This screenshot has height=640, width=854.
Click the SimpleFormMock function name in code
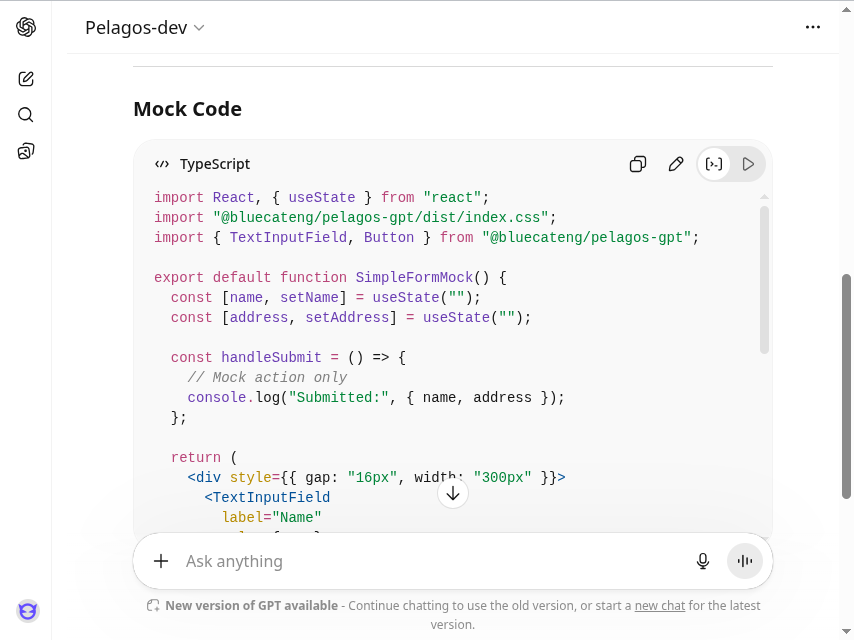coord(414,277)
